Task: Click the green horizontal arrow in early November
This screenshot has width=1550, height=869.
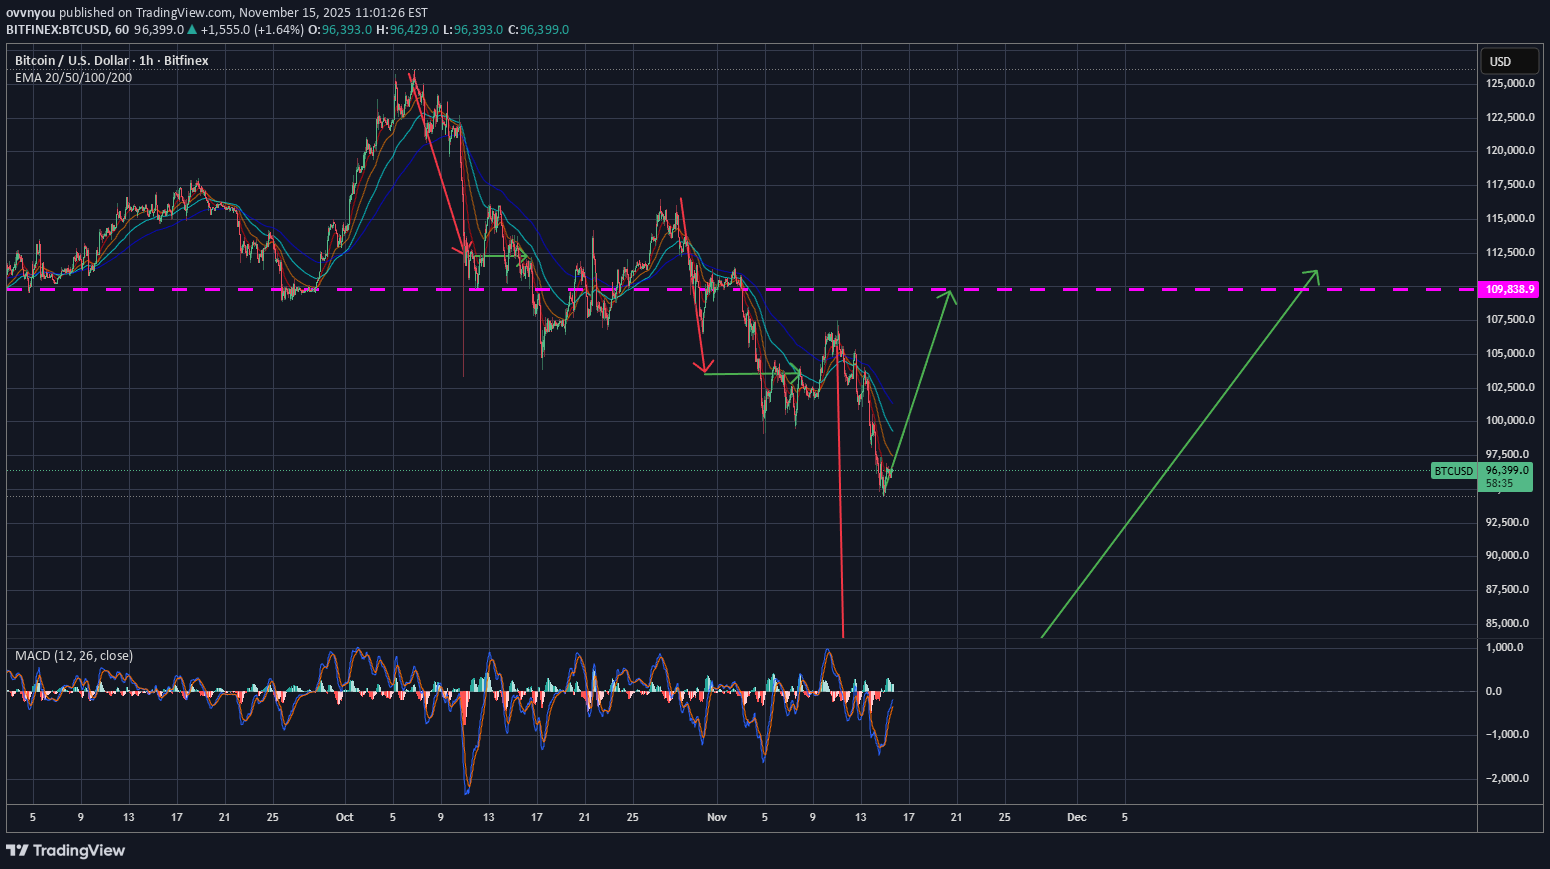Action: tap(752, 374)
